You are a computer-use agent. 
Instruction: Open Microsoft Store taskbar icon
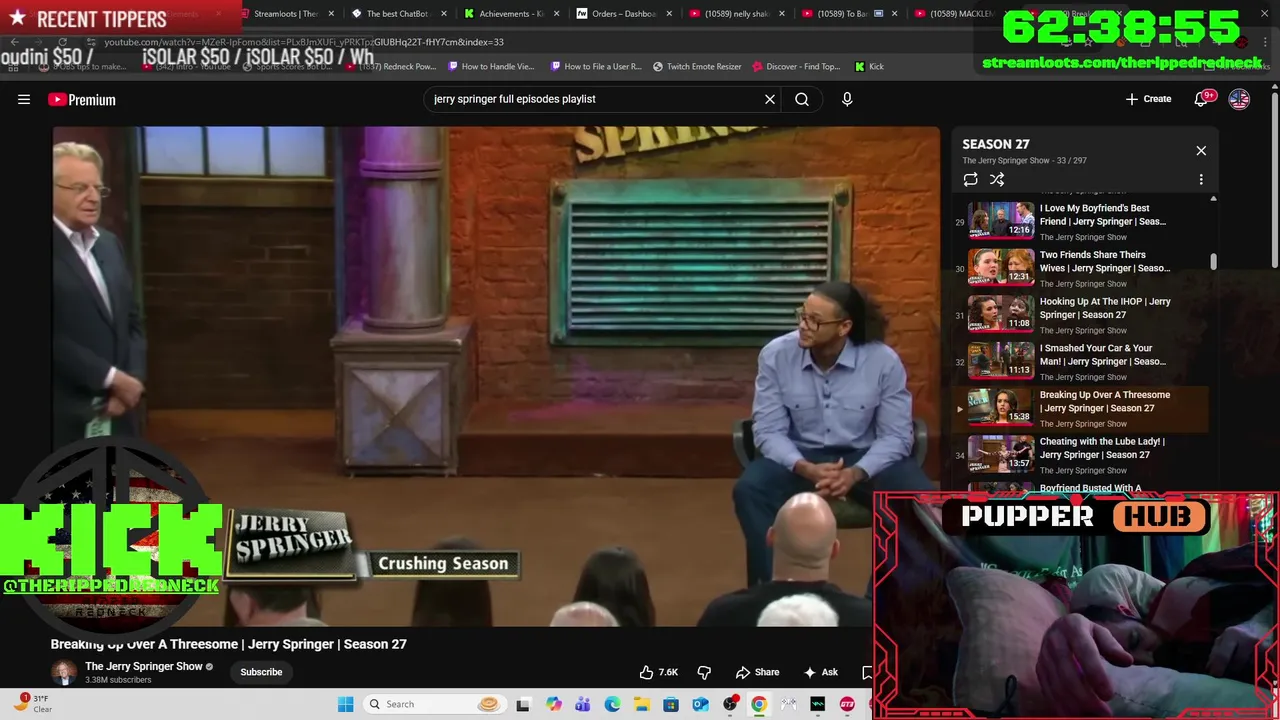(x=671, y=704)
